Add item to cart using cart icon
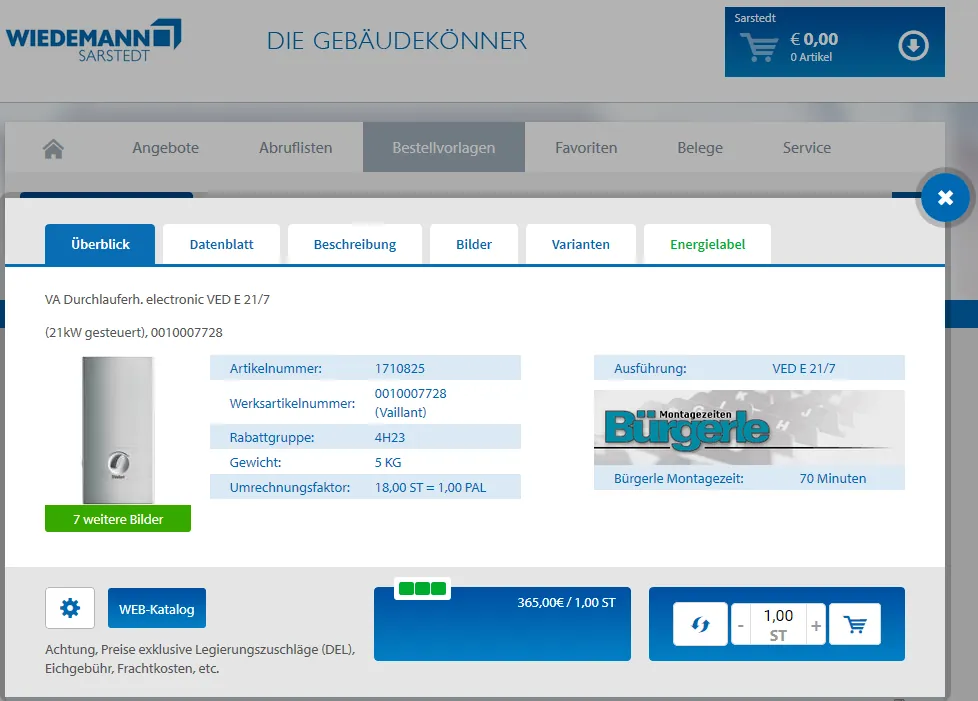 tap(855, 624)
